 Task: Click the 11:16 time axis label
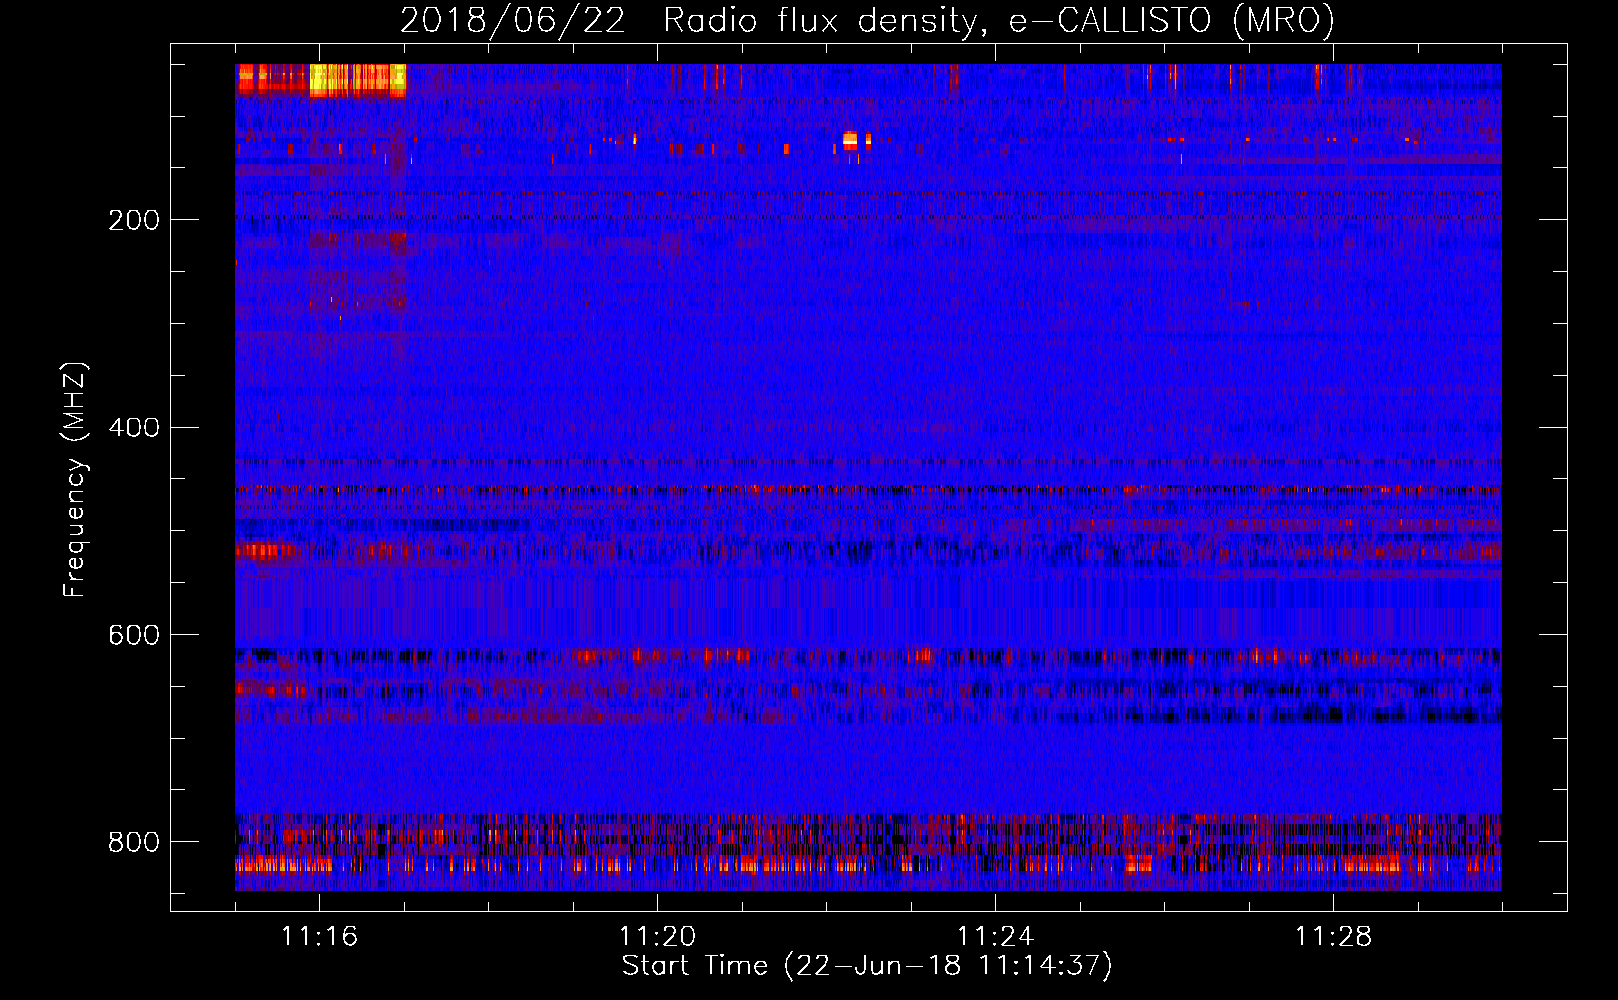pyautogui.click(x=319, y=936)
